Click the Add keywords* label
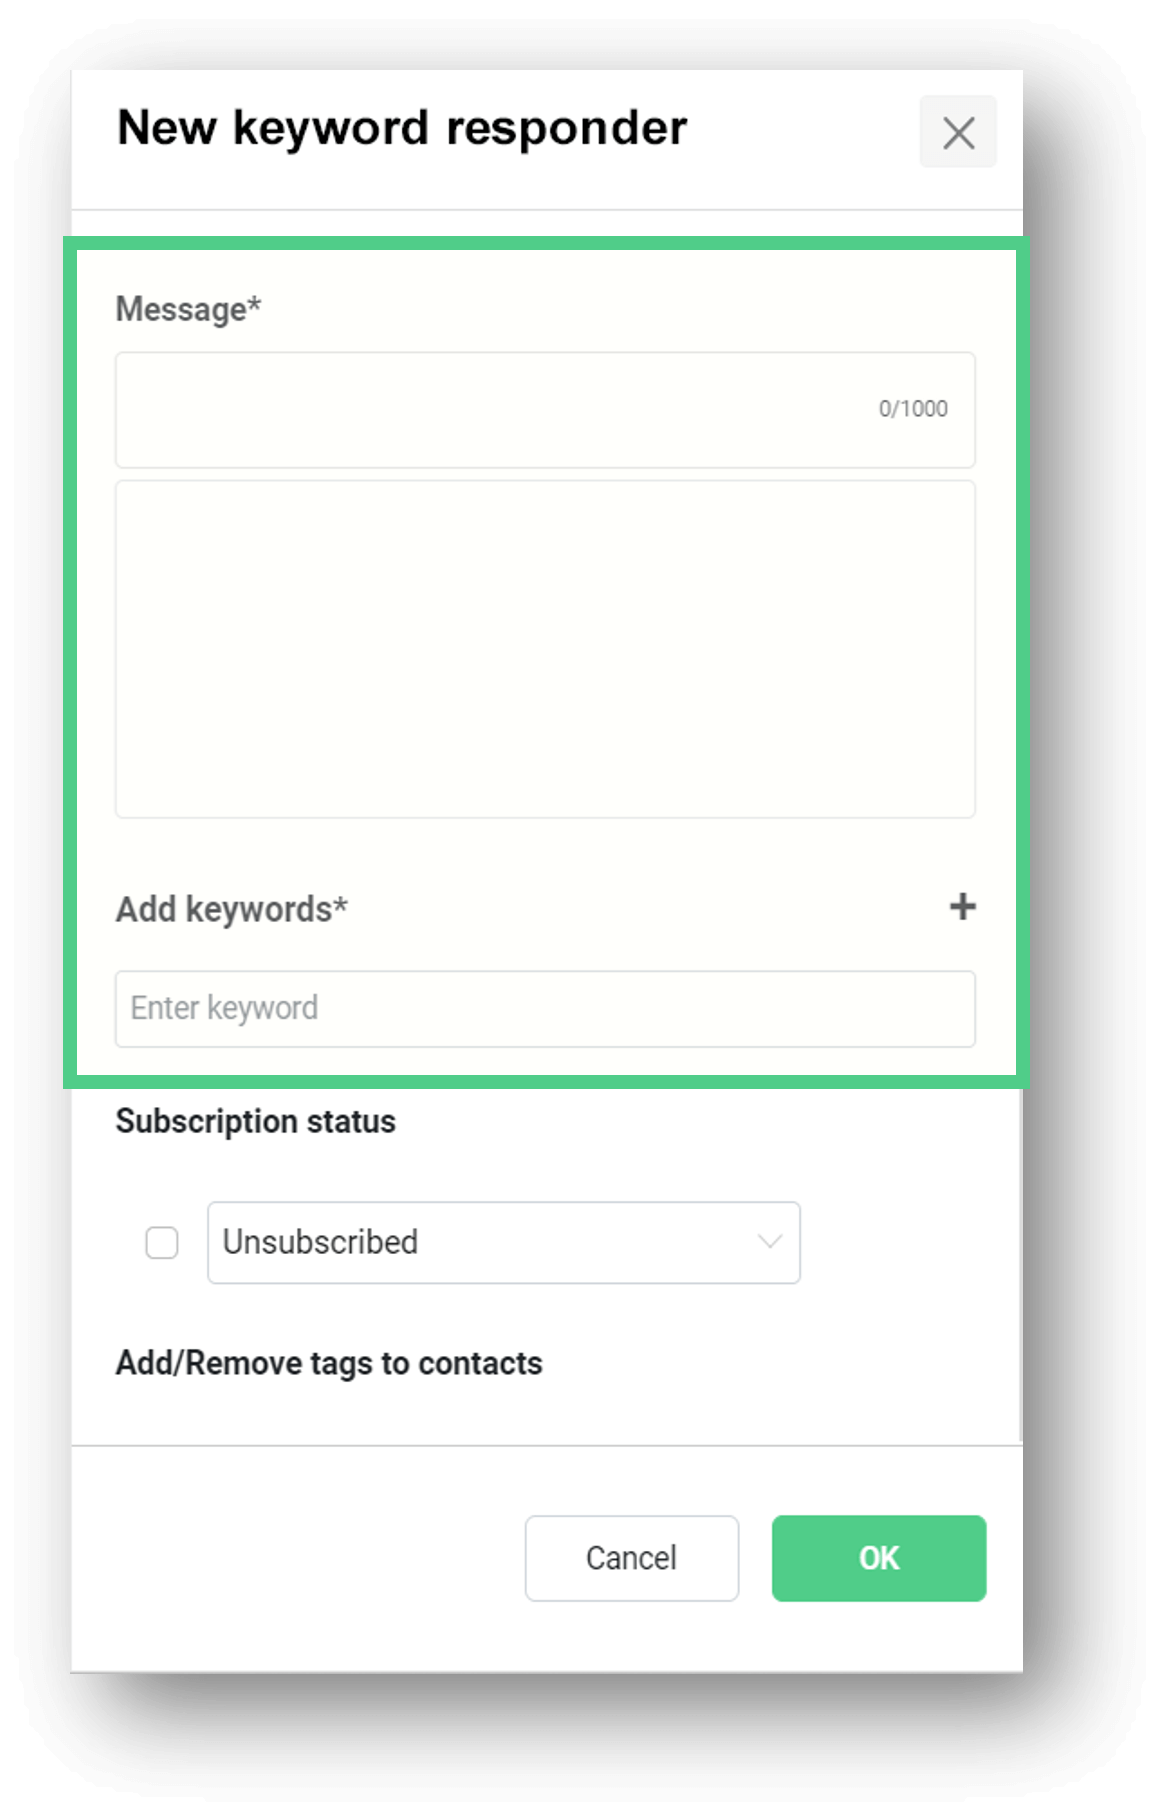Image resolution: width=1165 pixels, height=1816 pixels. (231, 909)
